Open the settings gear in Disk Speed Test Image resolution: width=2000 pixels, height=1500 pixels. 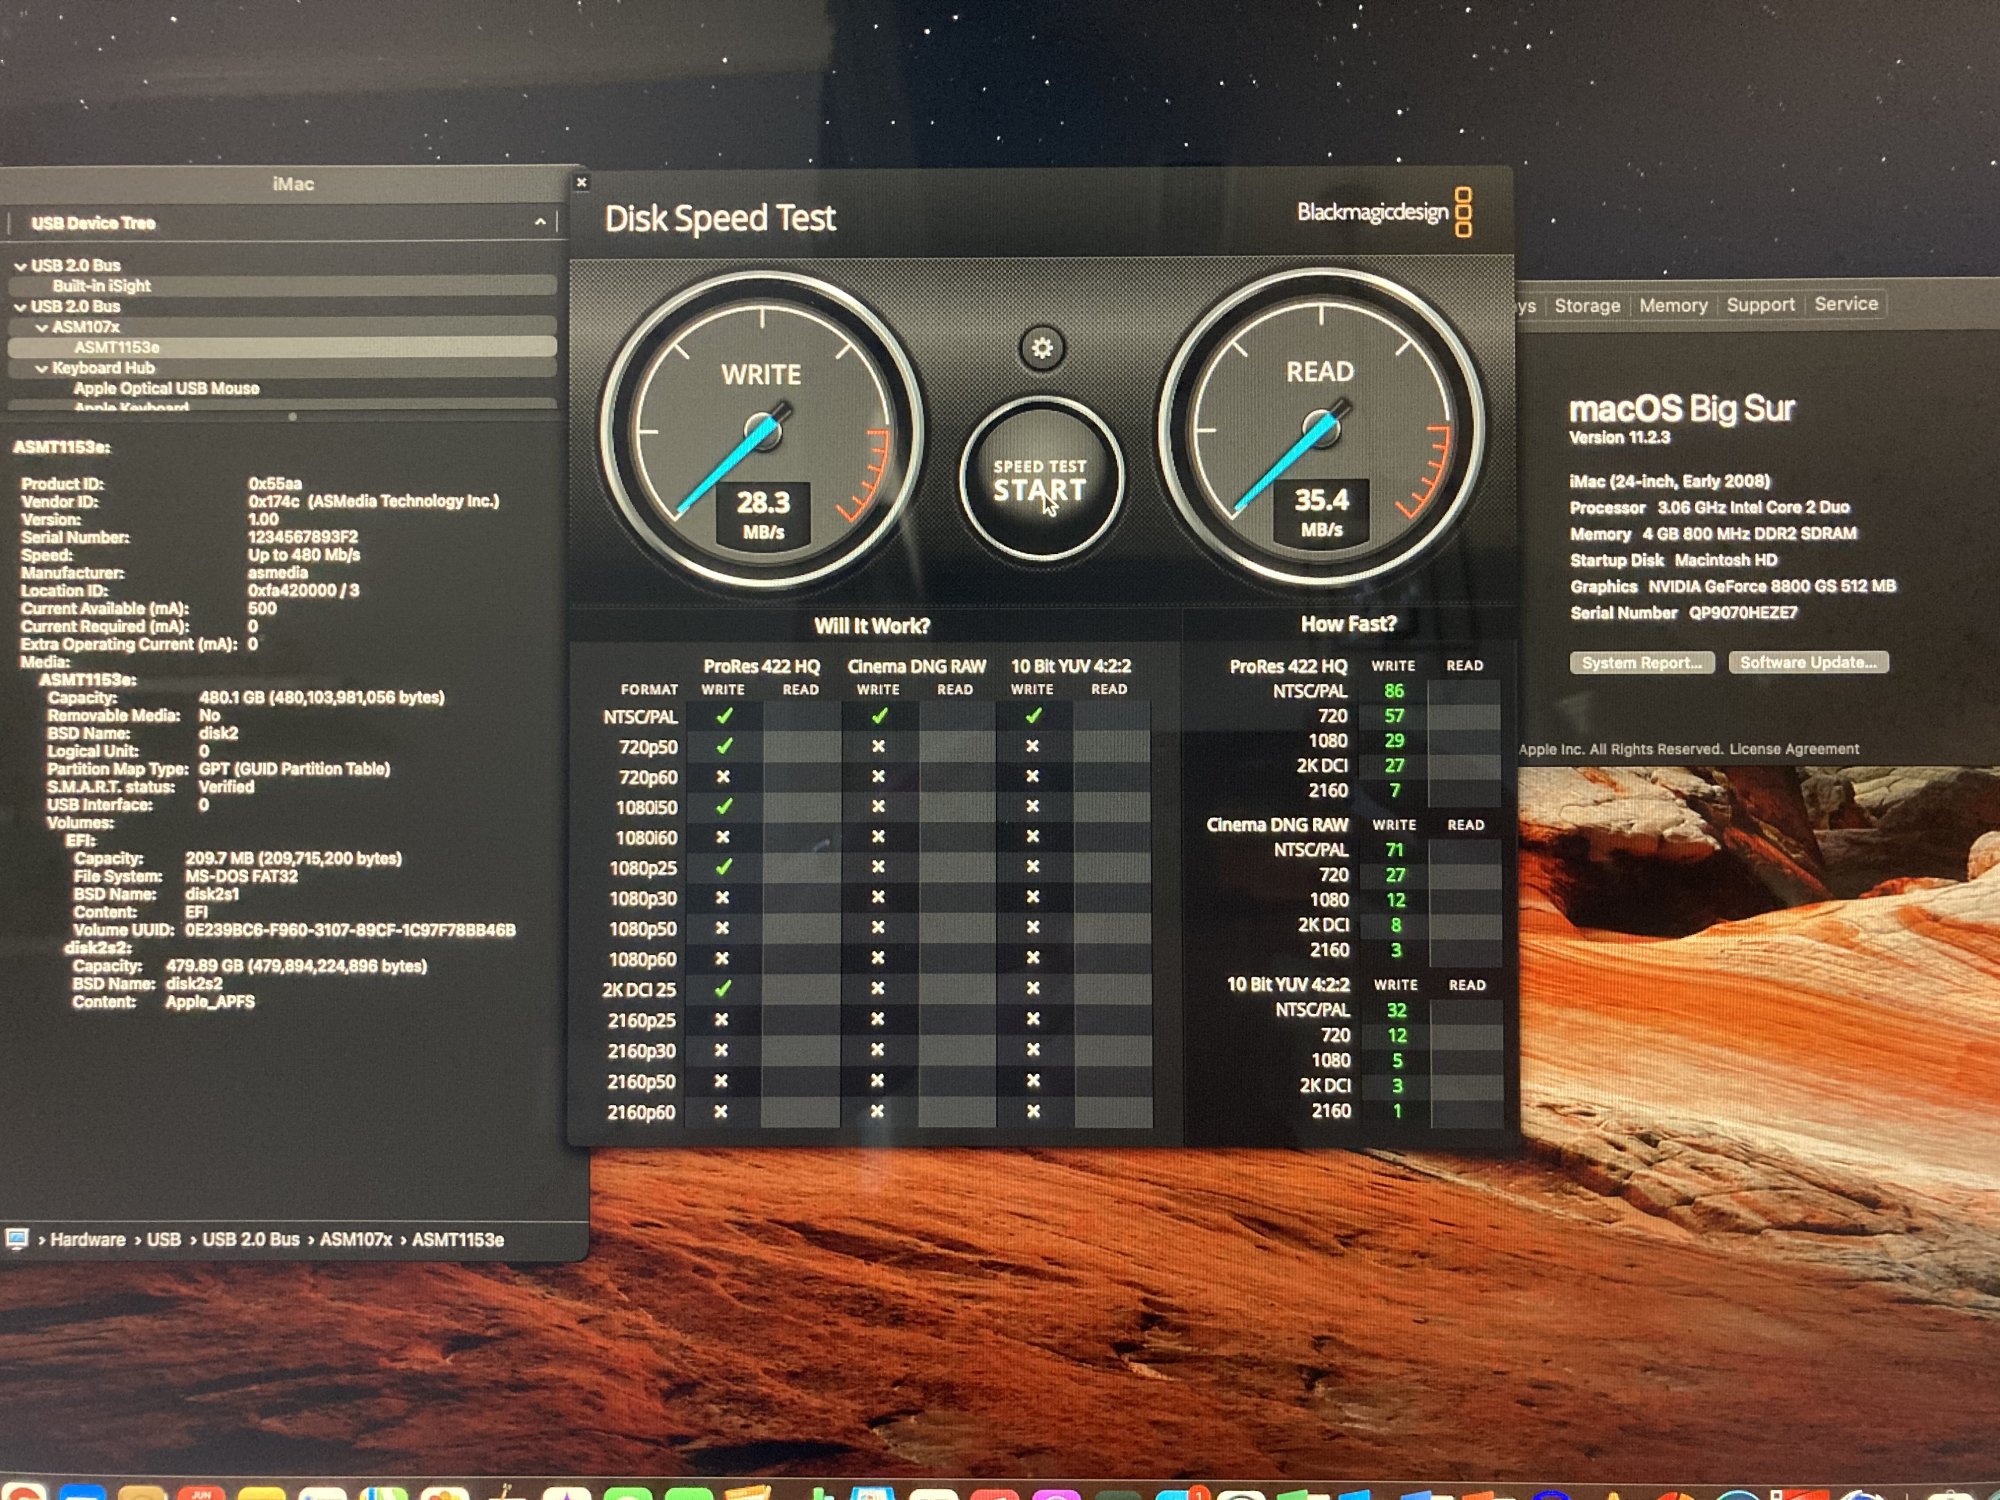tap(1042, 348)
